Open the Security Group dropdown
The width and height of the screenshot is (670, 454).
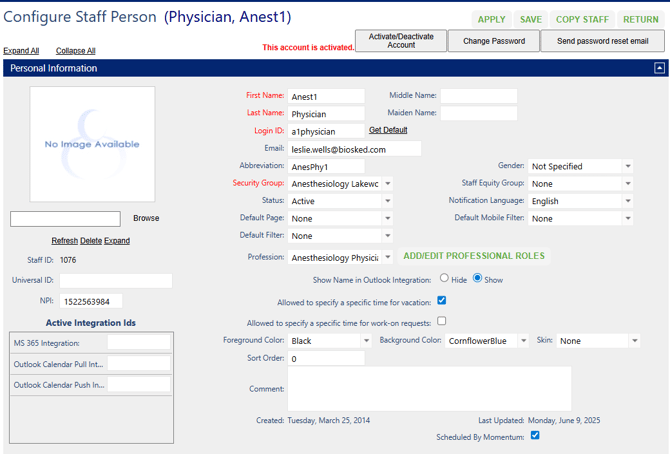[x=341, y=184]
